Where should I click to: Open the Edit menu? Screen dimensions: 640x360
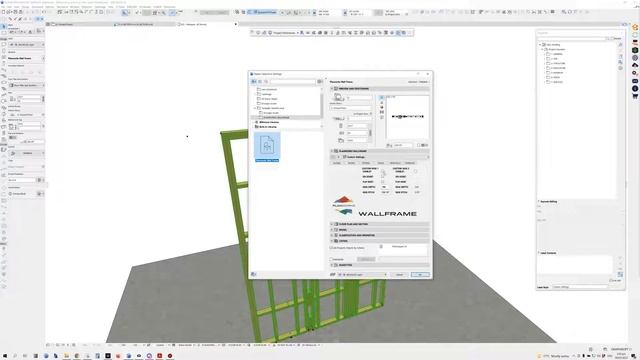10,7
